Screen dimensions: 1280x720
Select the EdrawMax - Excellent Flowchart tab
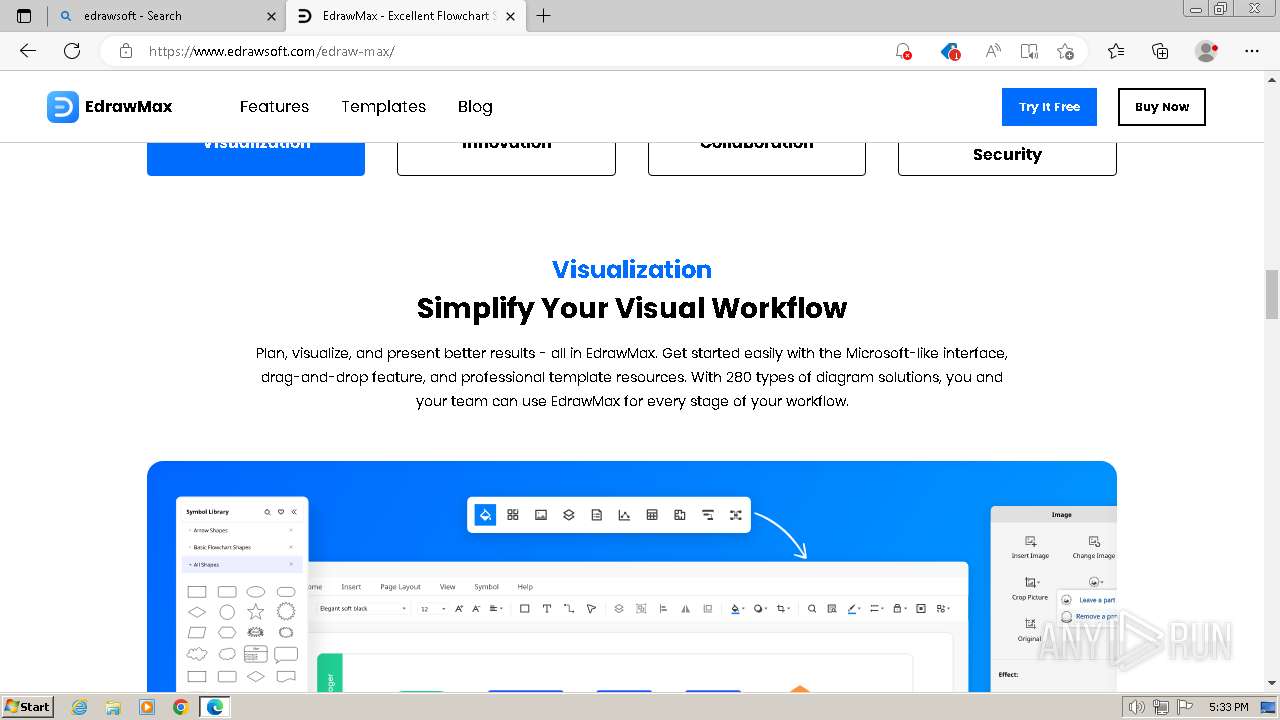click(x=408, y=16)
